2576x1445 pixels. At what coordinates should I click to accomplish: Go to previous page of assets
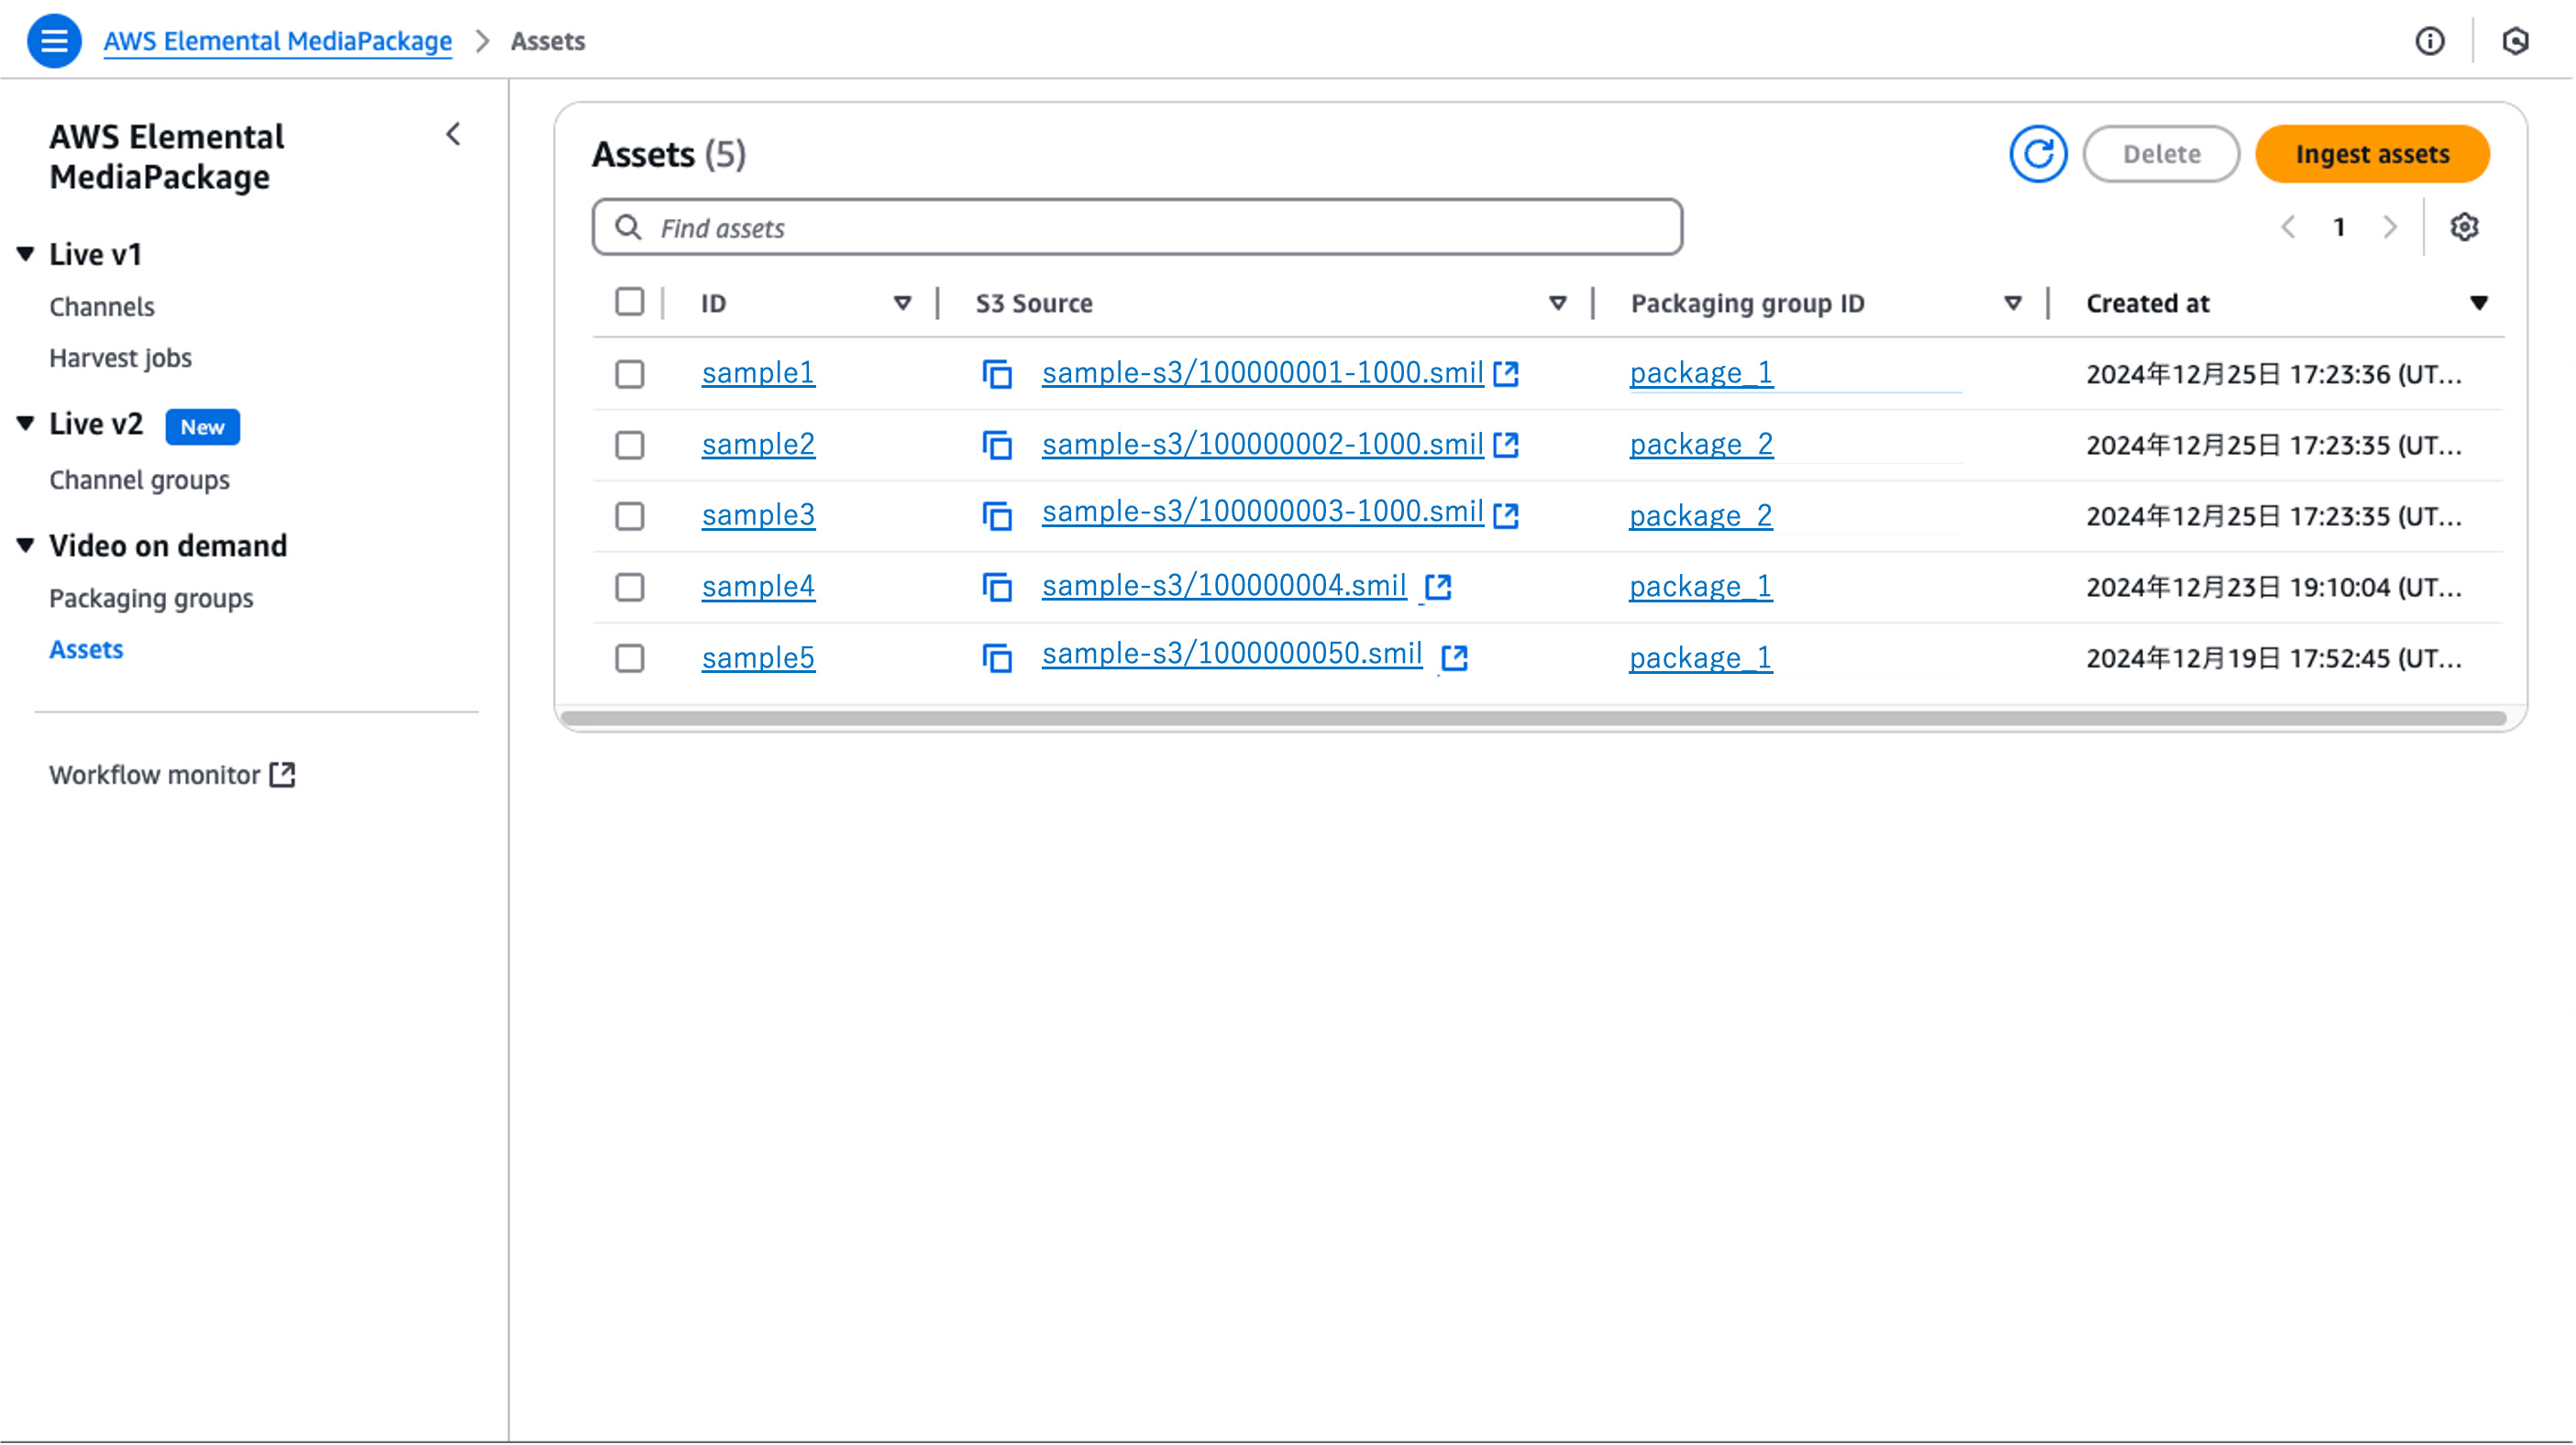pyautogui.click(x=2288, y=227)
